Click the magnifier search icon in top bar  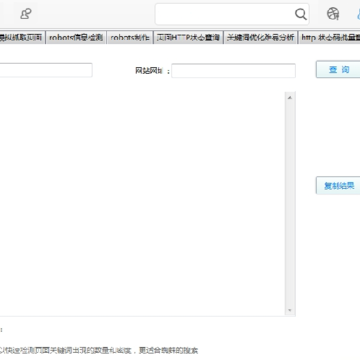click(x=301, y=14)
